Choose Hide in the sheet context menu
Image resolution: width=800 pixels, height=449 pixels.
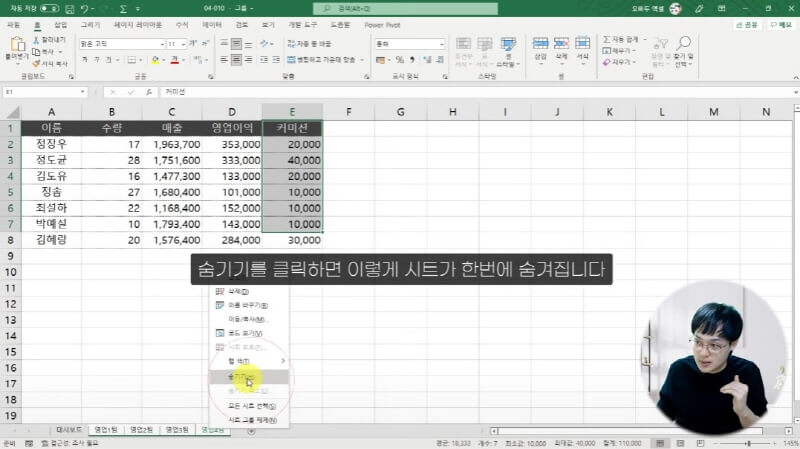click(249, 377)
